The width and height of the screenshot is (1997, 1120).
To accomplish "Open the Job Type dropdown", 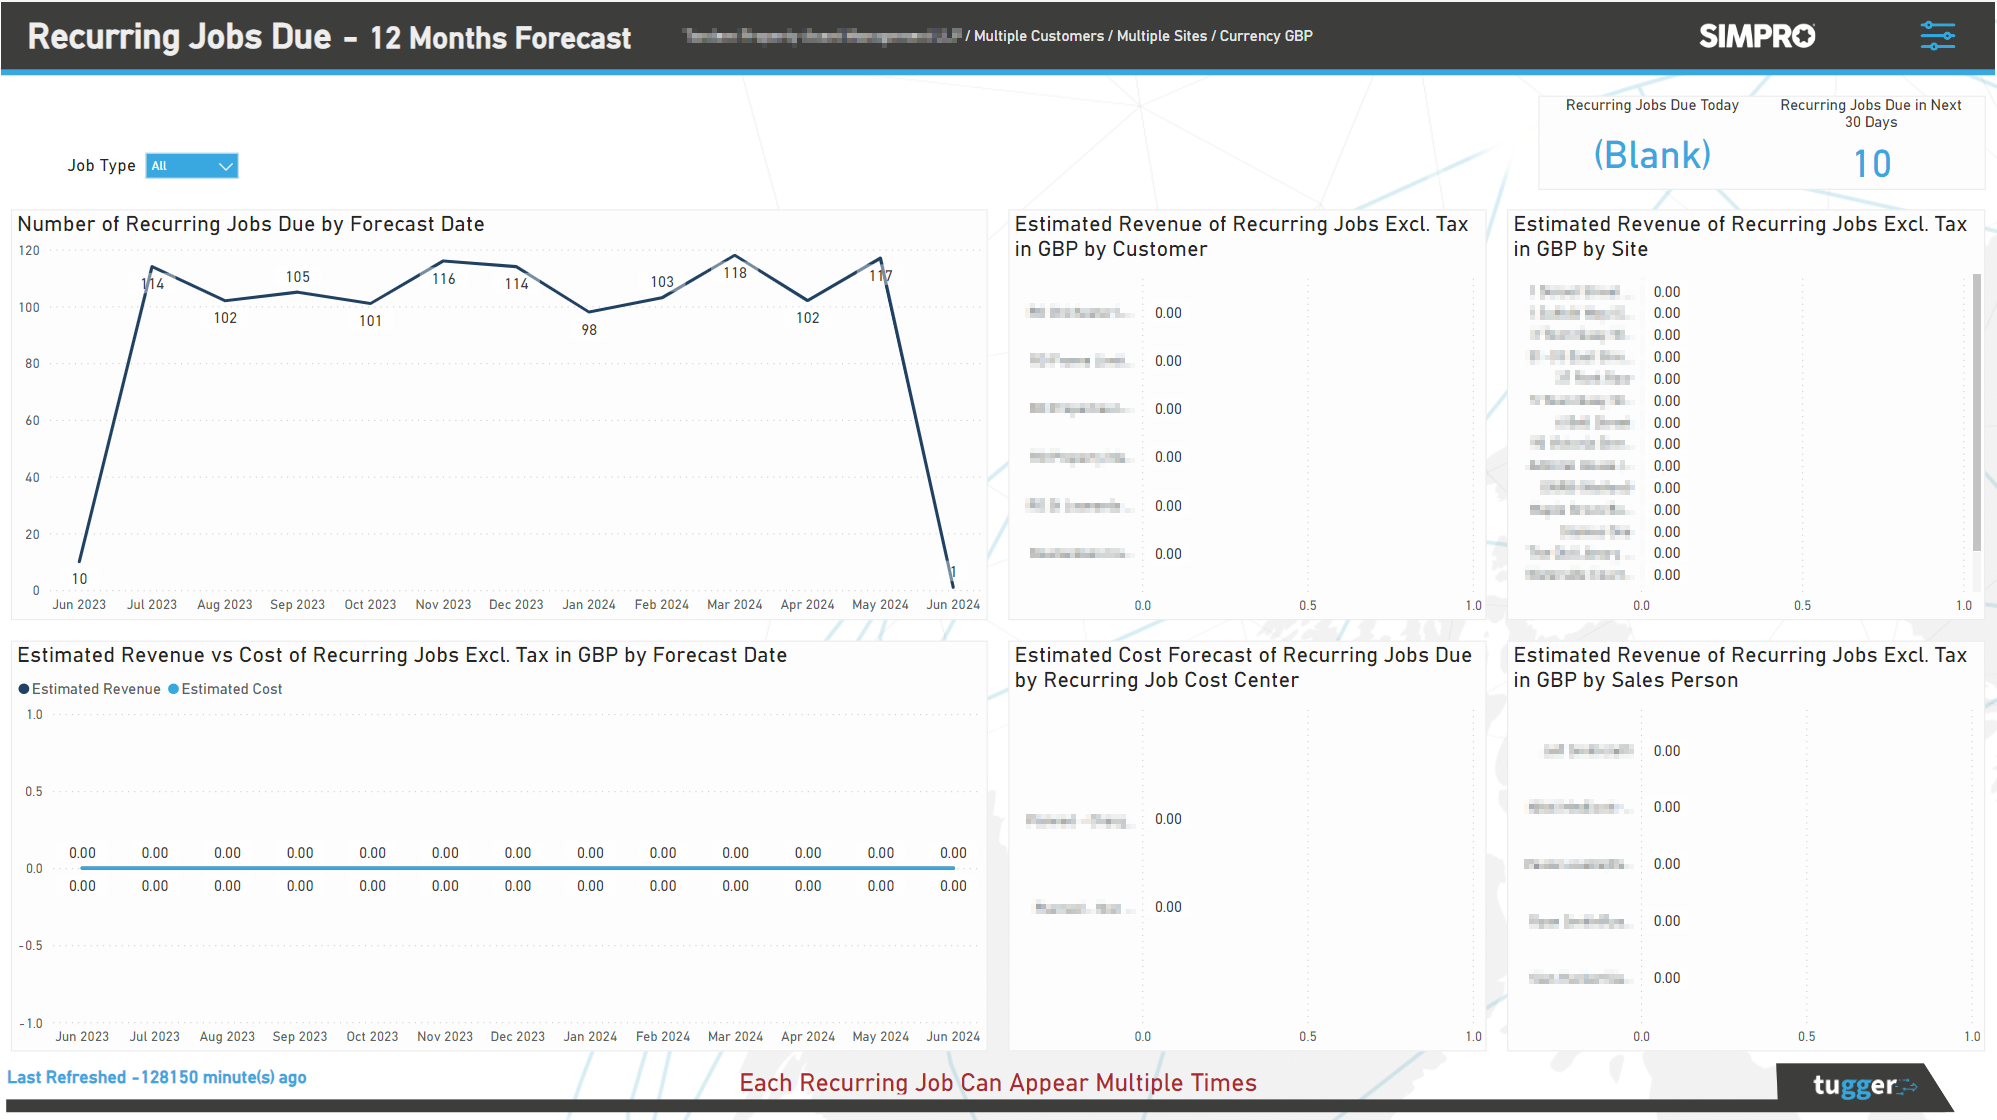I will point(191,166).
